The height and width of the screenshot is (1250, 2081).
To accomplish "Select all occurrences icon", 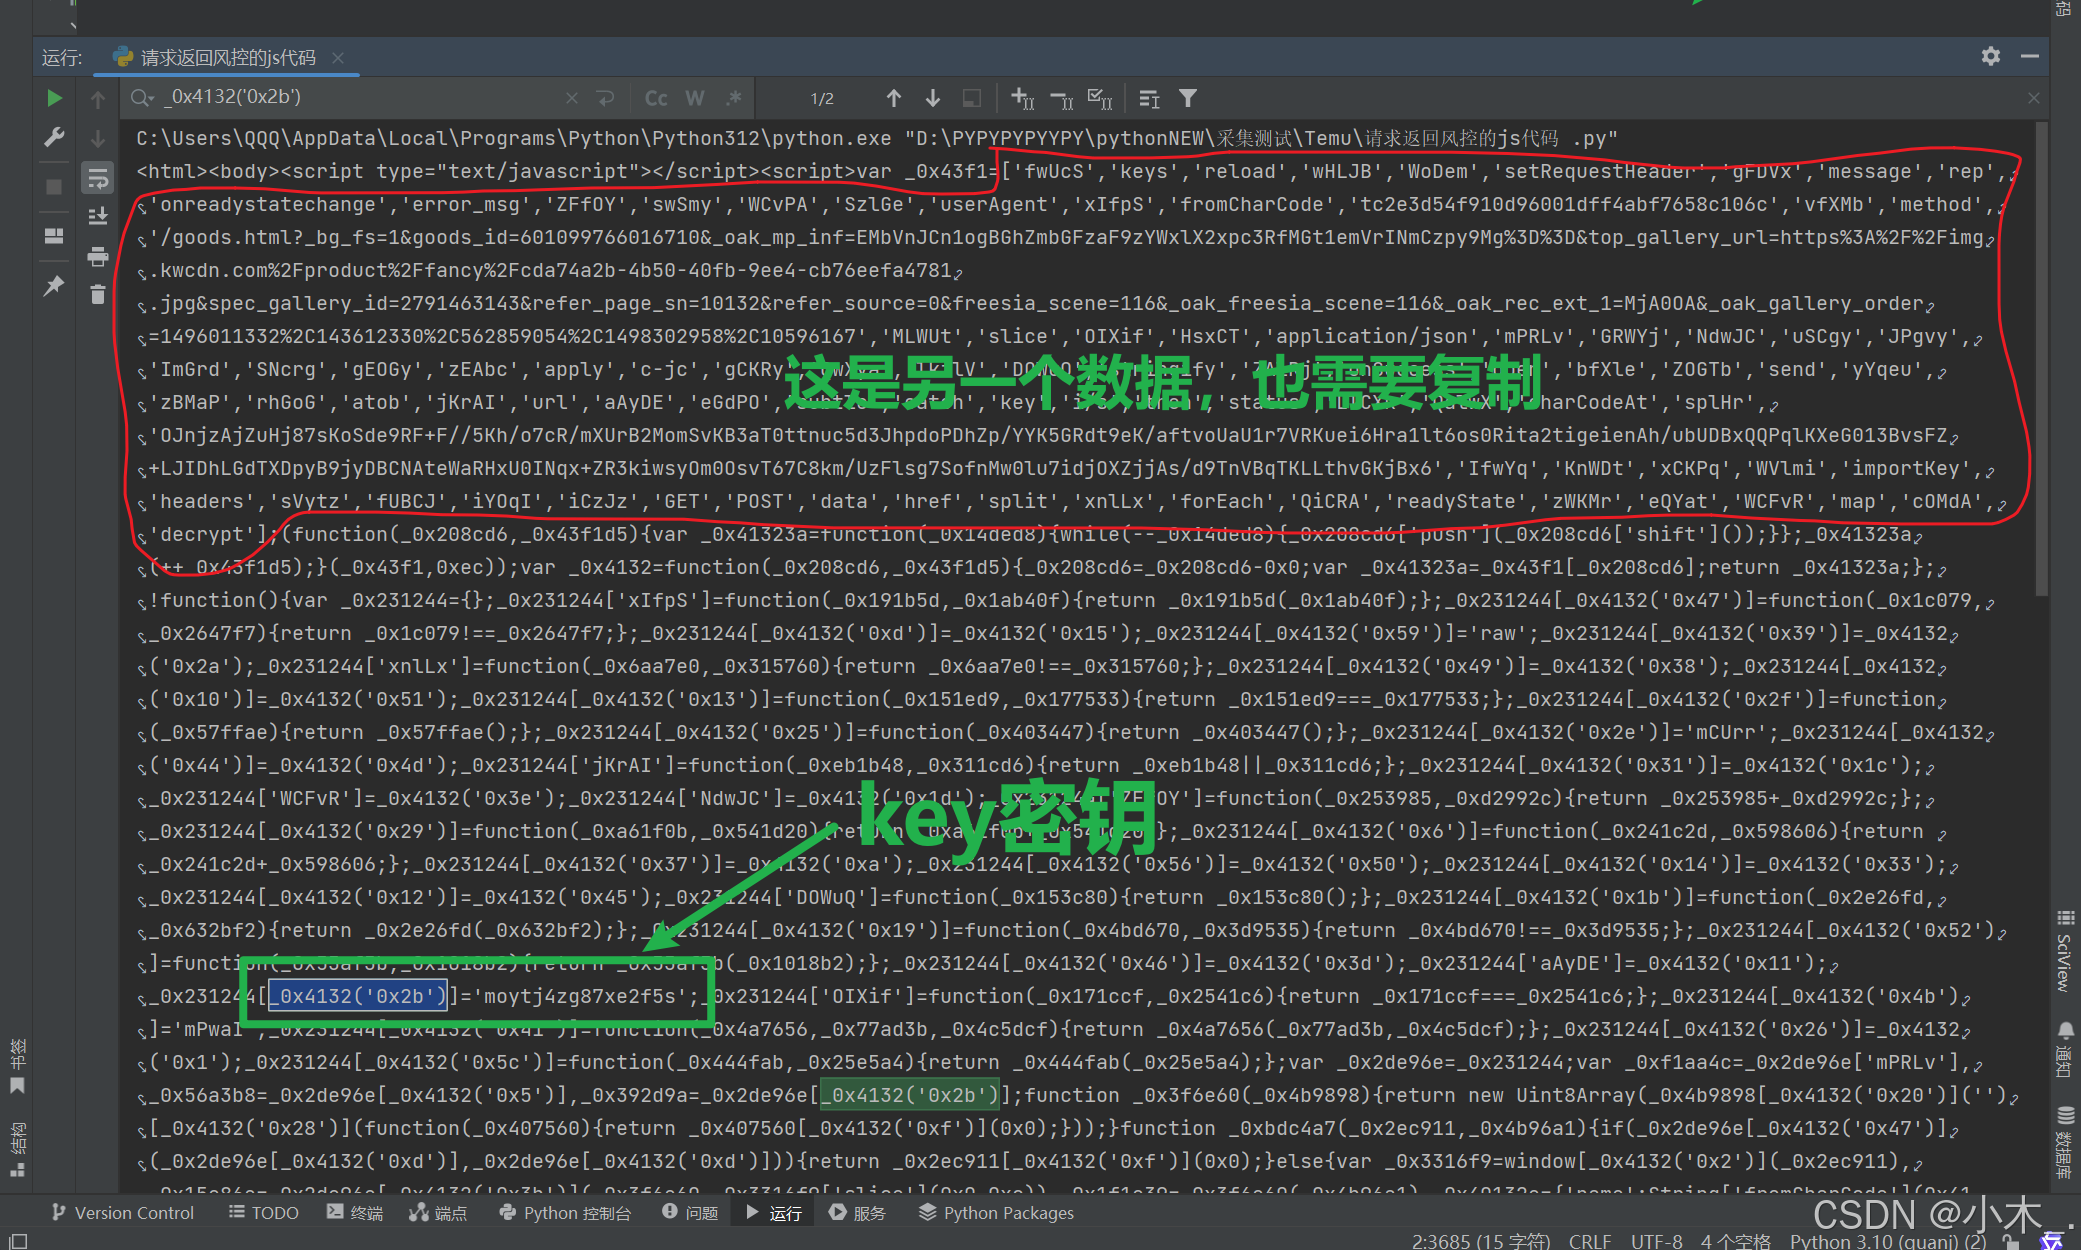I will [1100, 98].
